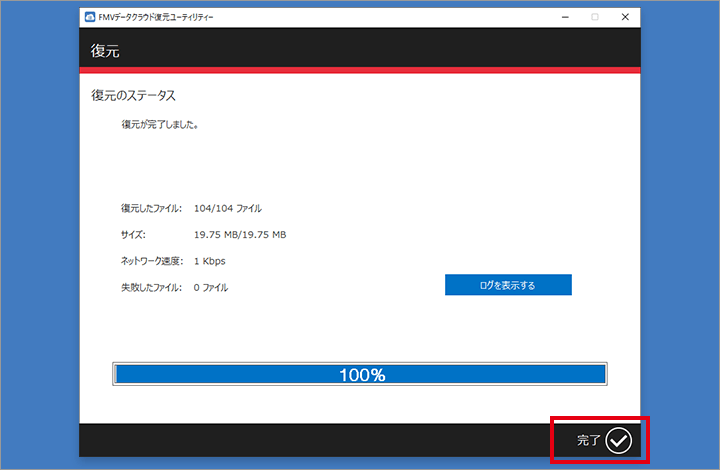Click the ネットワーク速度 label
Screen dimensions: 720x470
tap(152, 261)
